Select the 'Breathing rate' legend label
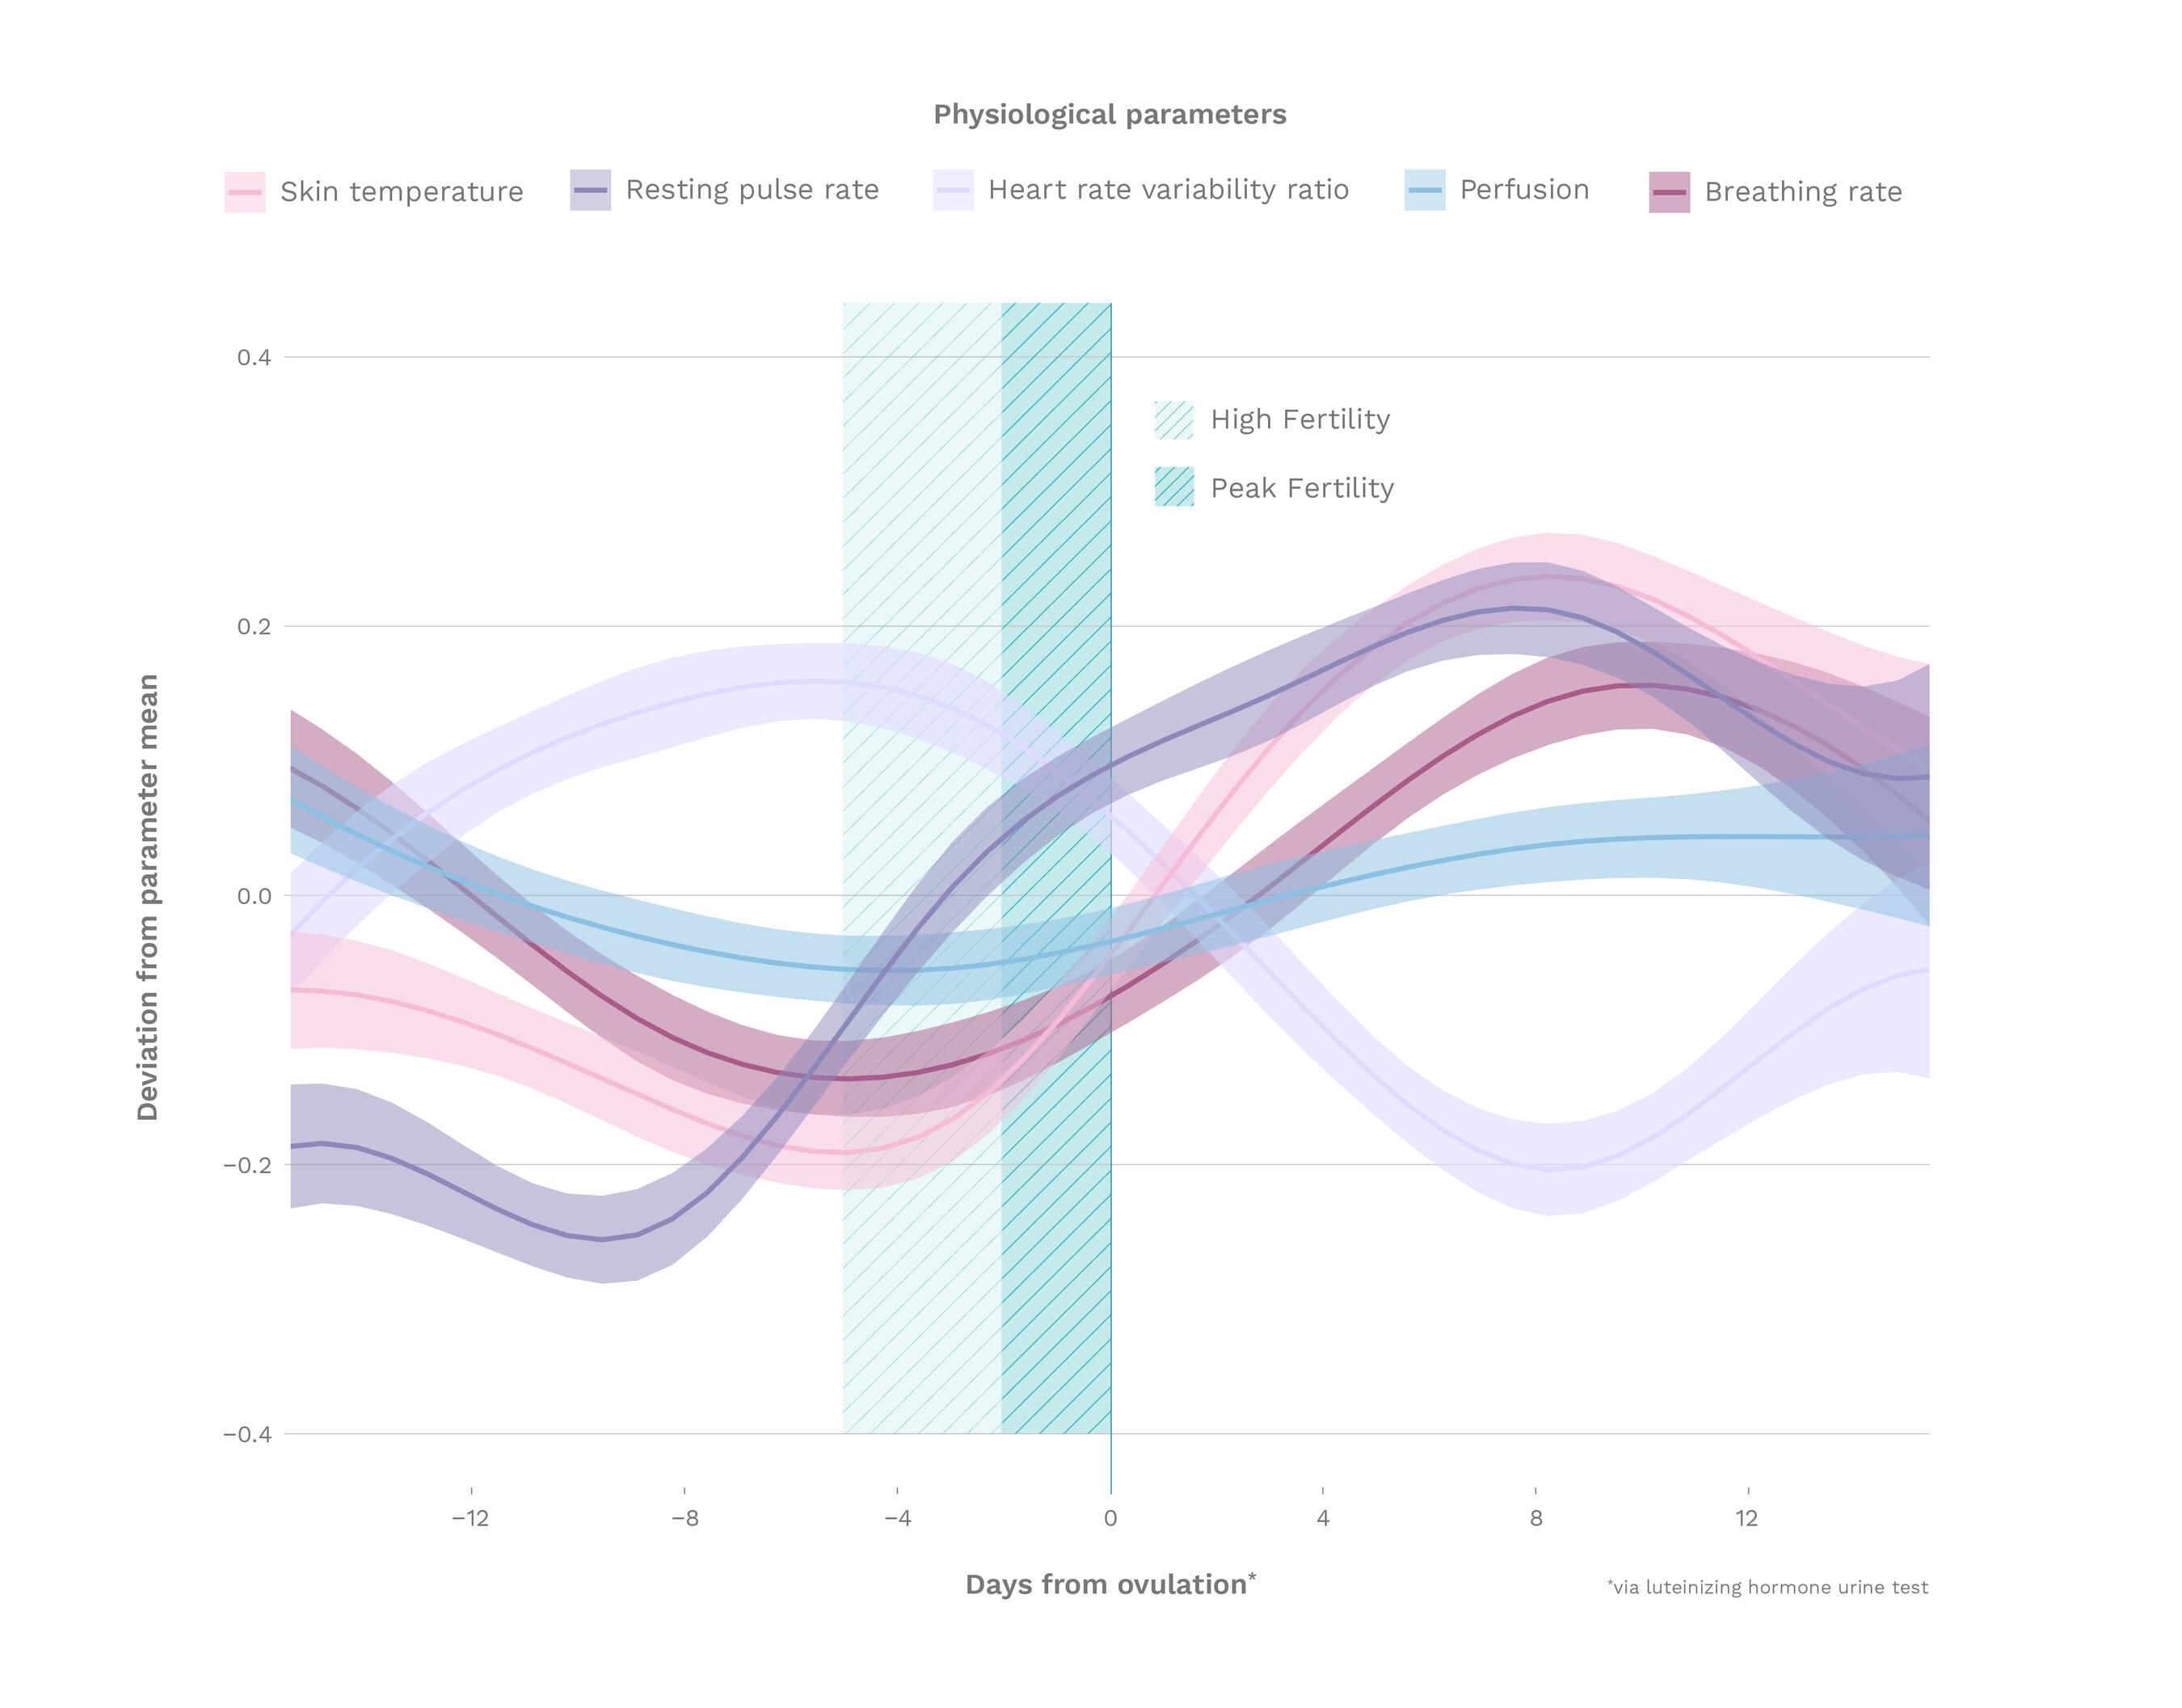This screenshot has height=1708, width=2182. point(1803,192)
